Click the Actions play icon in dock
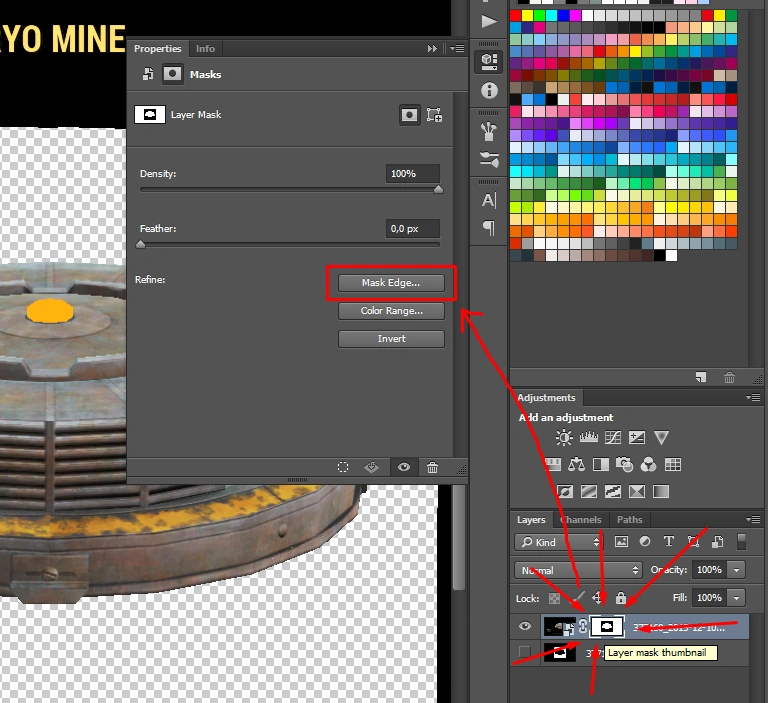 (489, 22)
